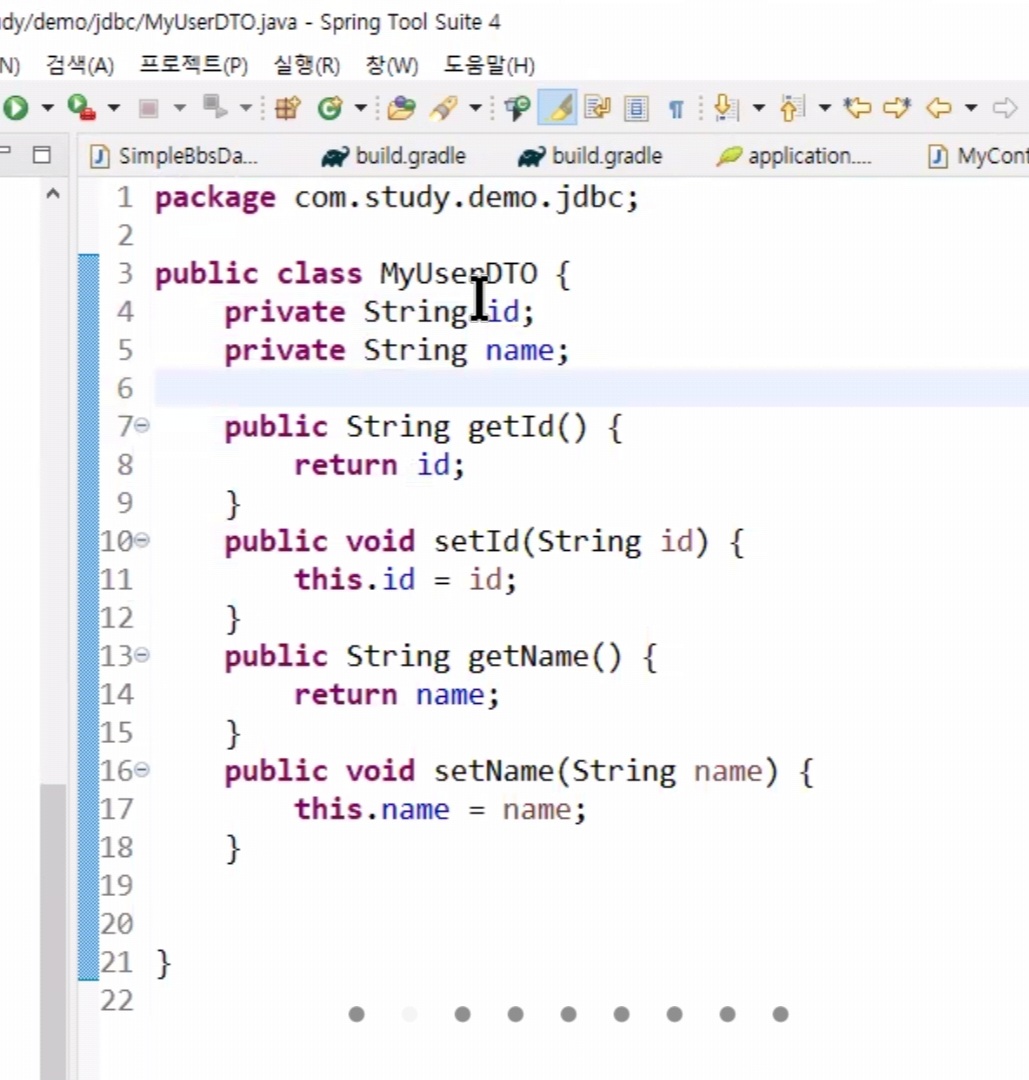The height and width of the screenshot is (1080, 1029).
Task: Click the gray Stop square icon
Action: (x=148, y=108)
